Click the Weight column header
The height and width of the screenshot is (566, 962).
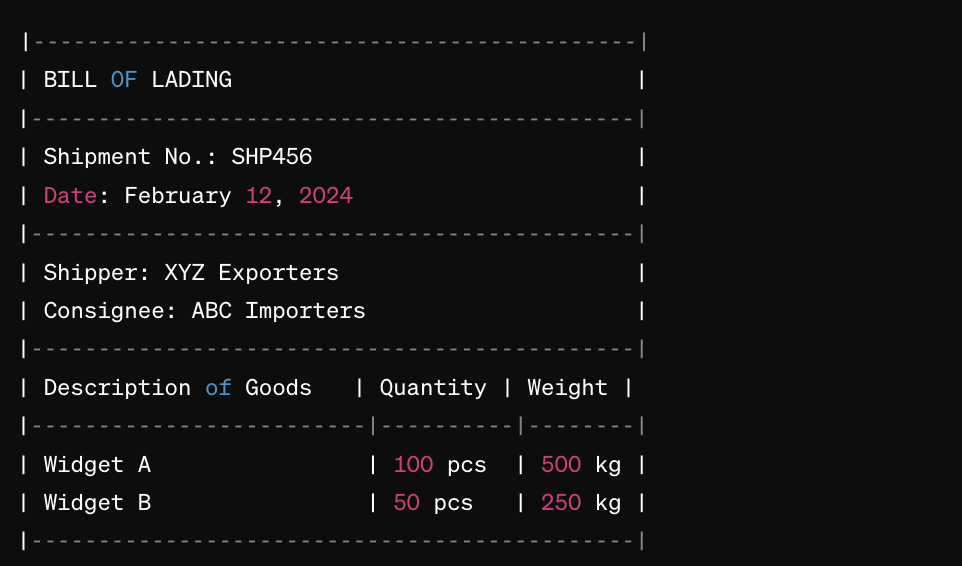pyautogui.click(x=568, y=388)
